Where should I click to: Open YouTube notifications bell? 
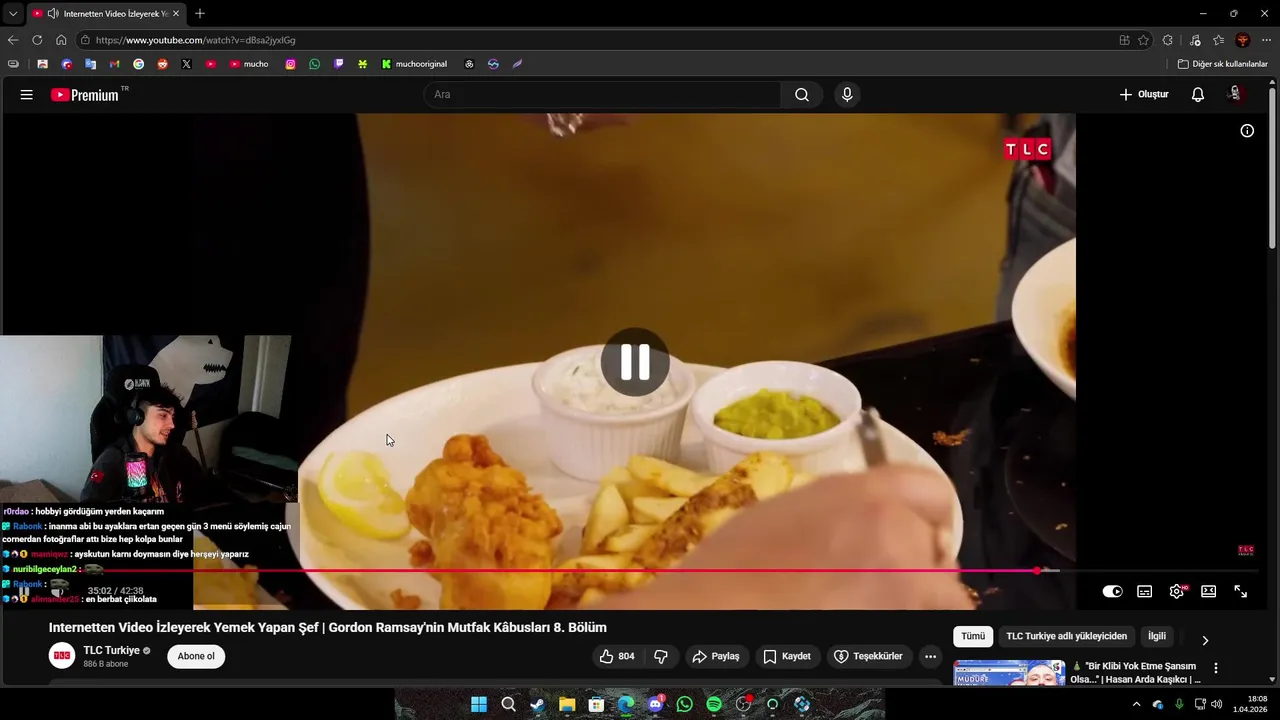[1197, 95]
